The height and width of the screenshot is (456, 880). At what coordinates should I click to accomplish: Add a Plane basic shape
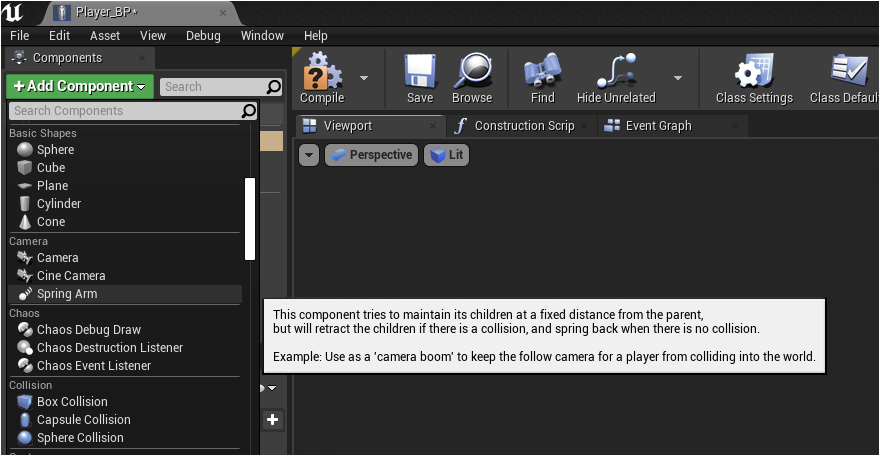(125, 186)
